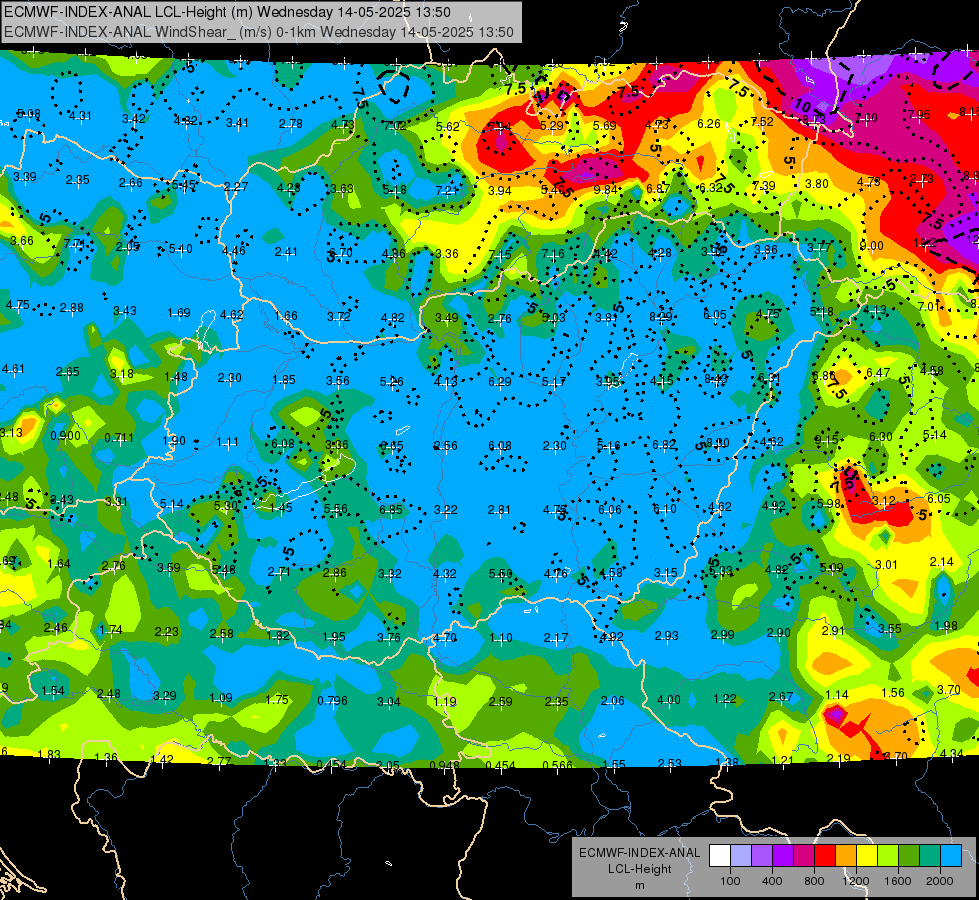Click the legend label '400'
The image size is (979, 900).
coord(772,881)
